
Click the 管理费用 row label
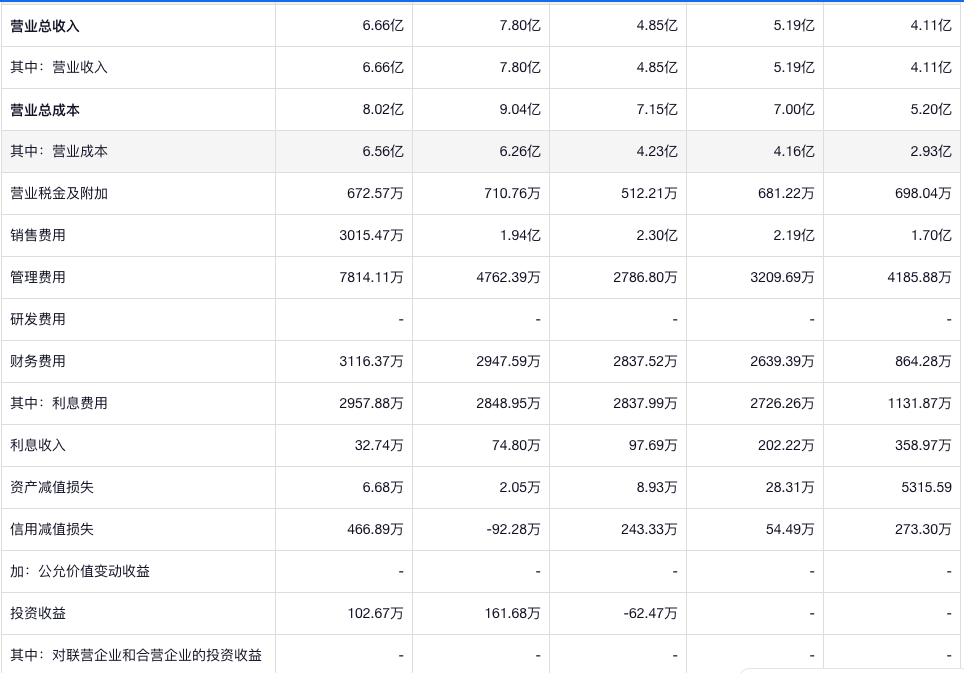[38, 278]
